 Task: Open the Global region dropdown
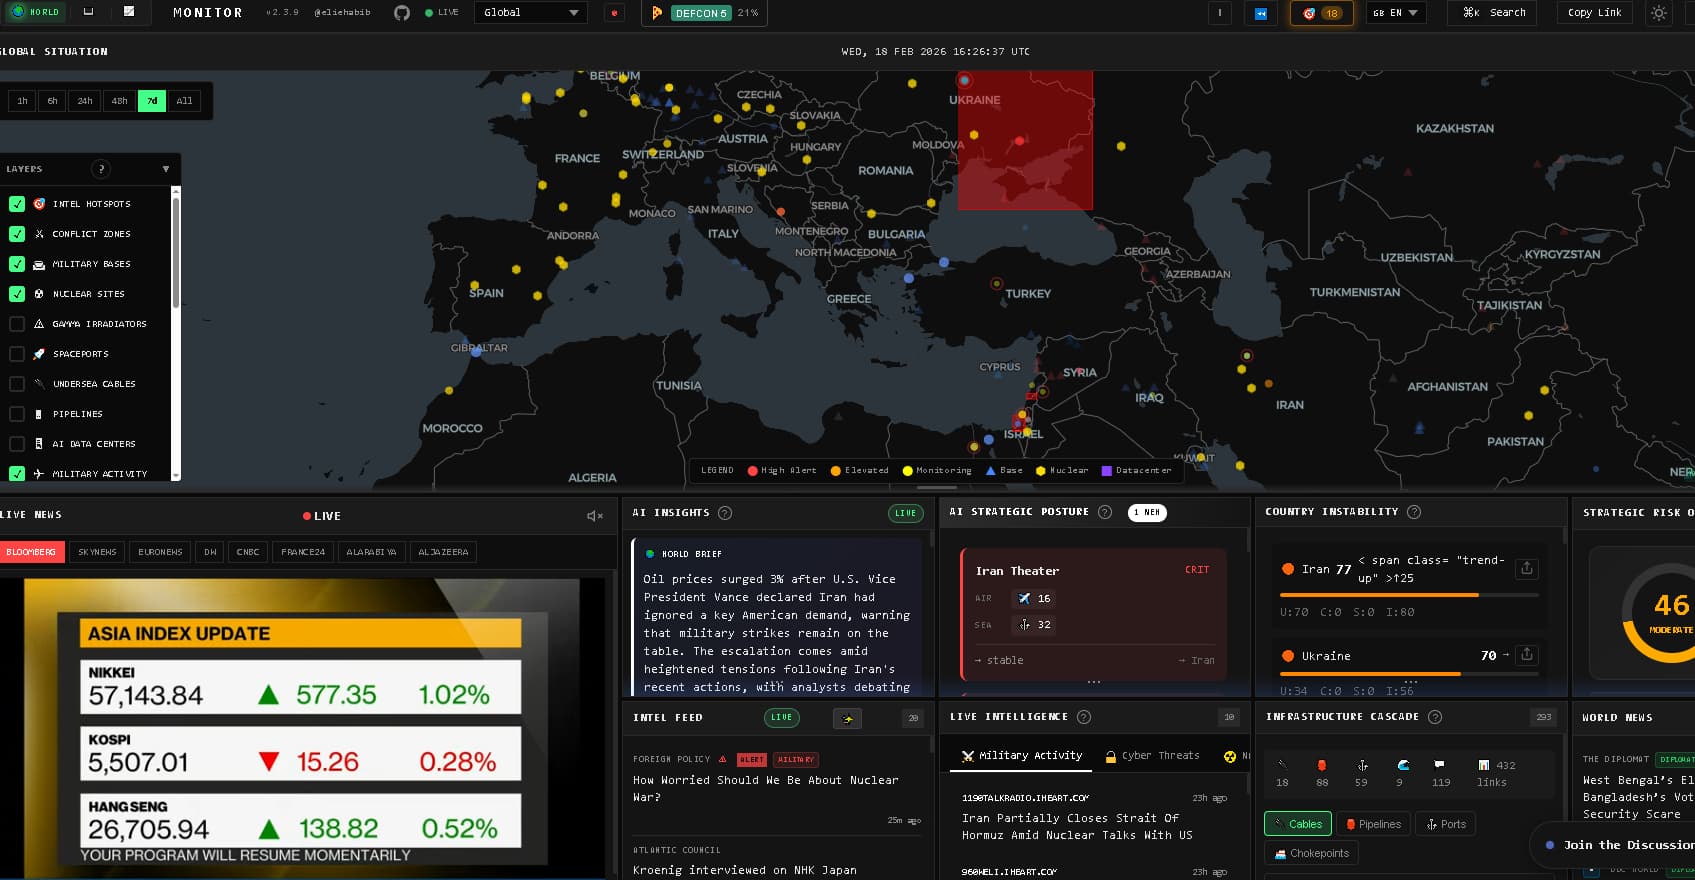(x=530, y=13)
